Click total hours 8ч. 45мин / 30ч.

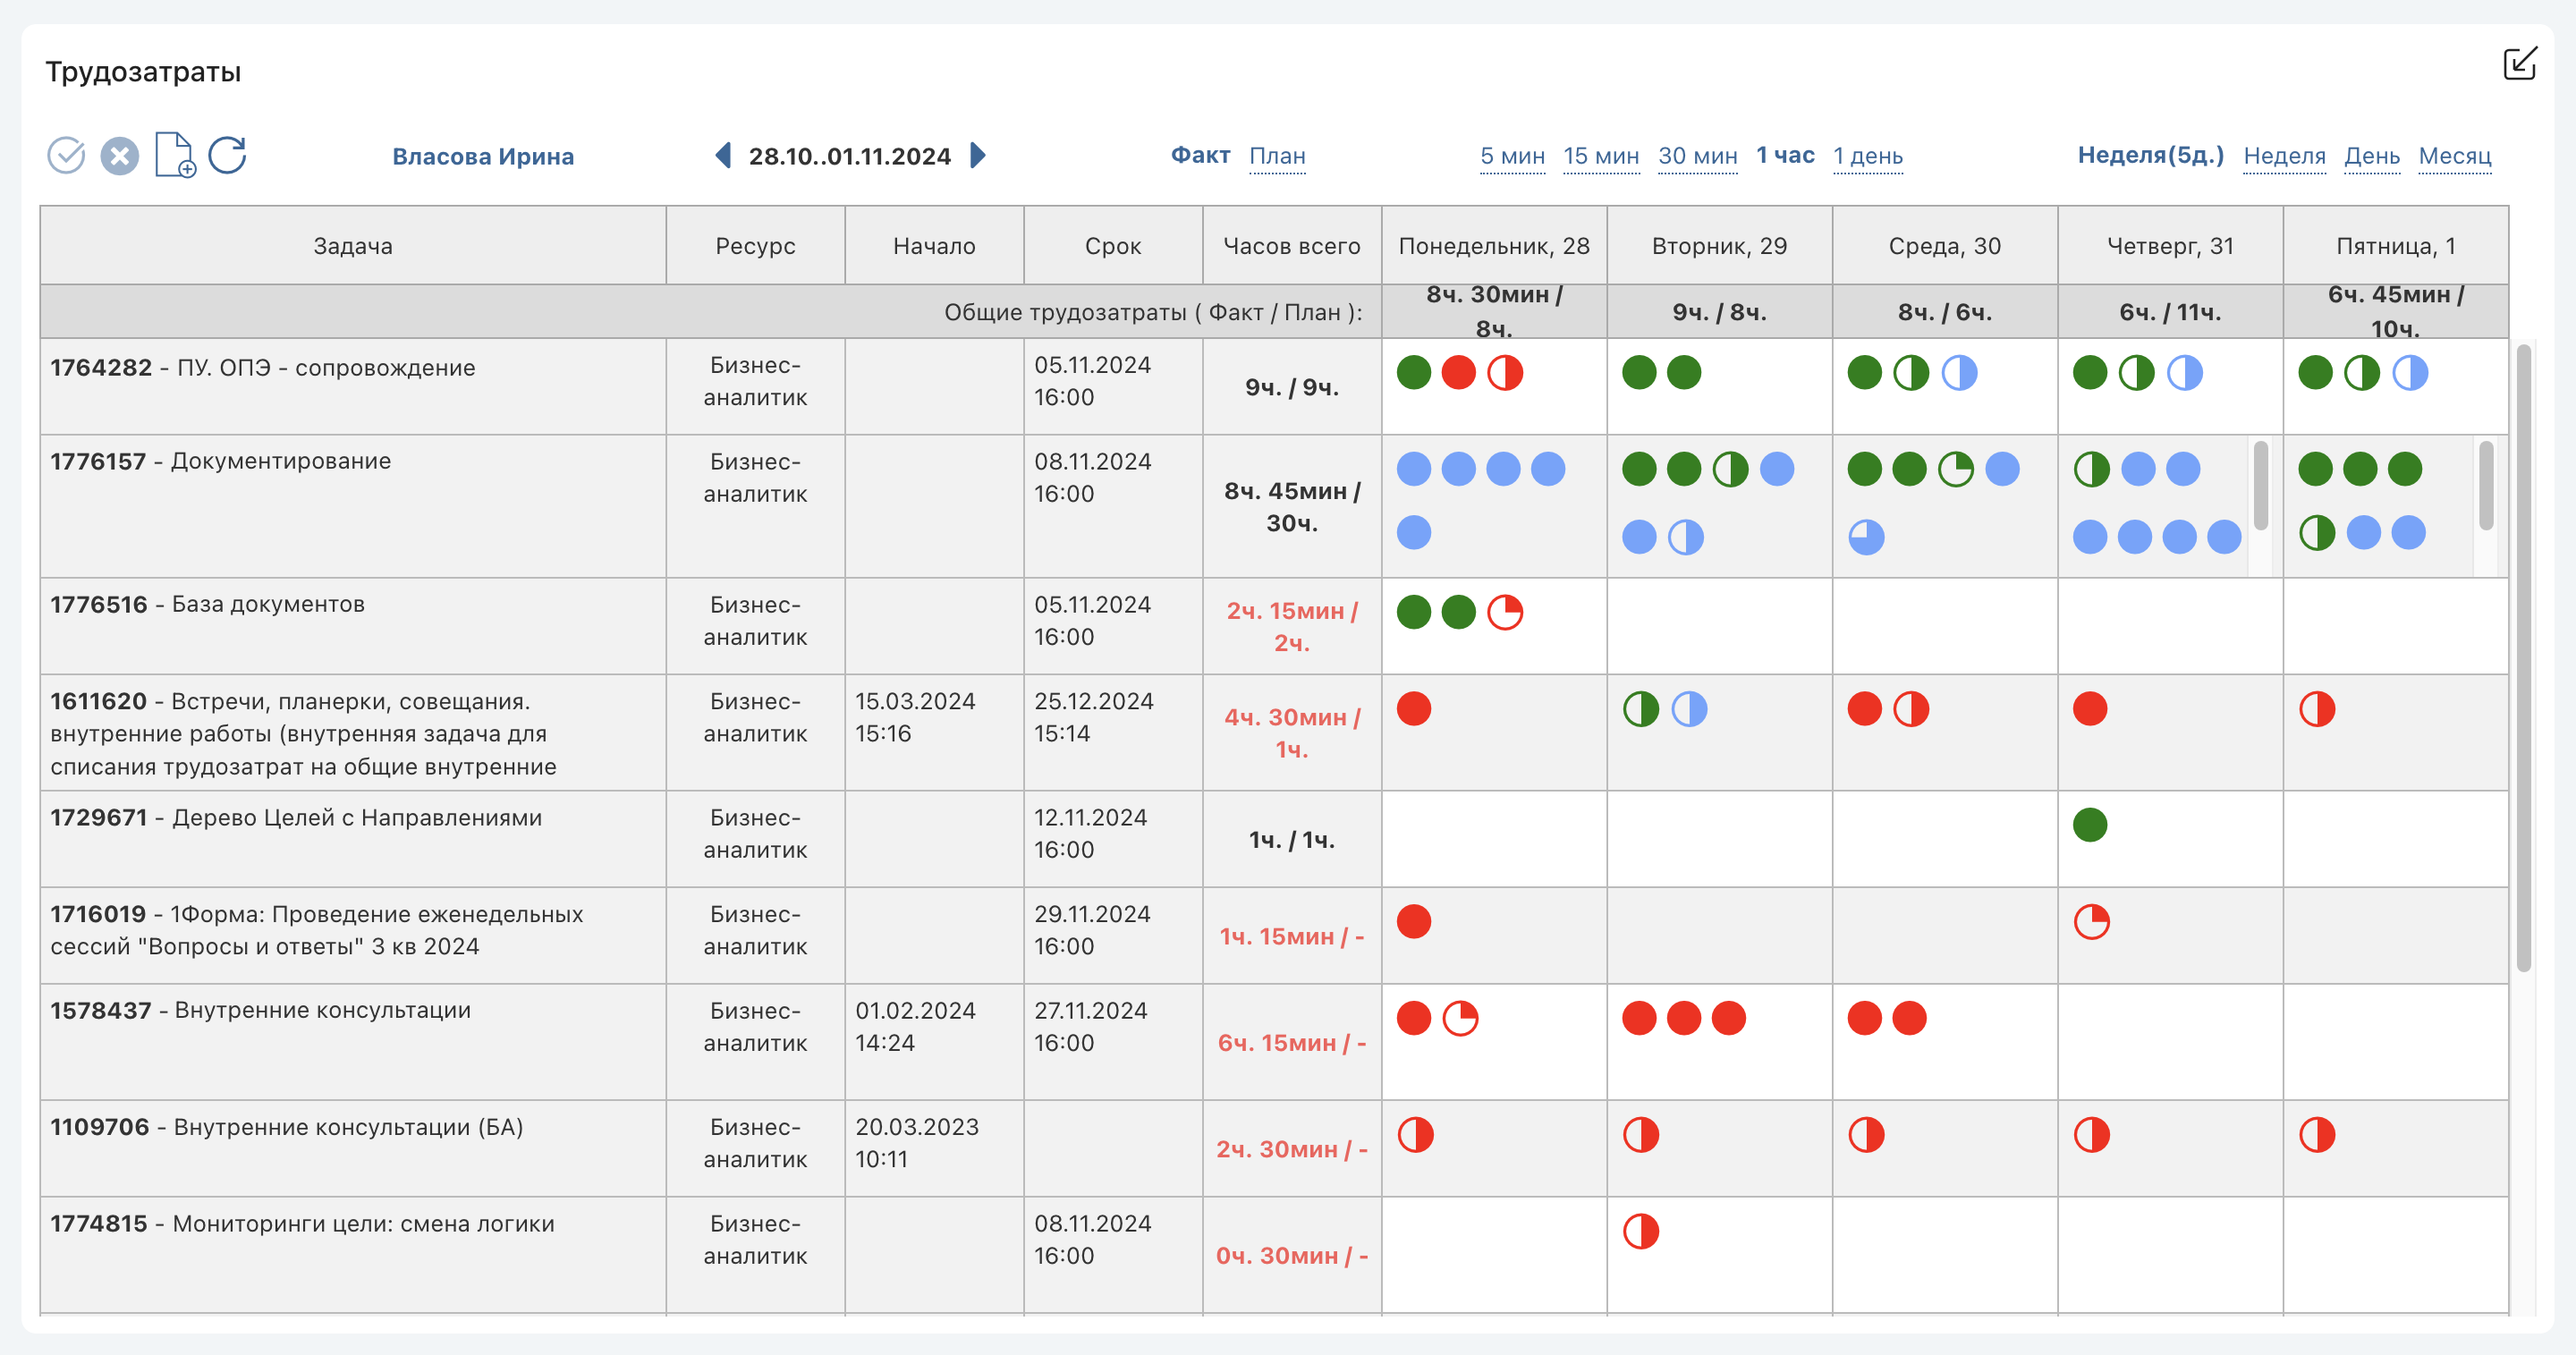(x=1292, y=506)
